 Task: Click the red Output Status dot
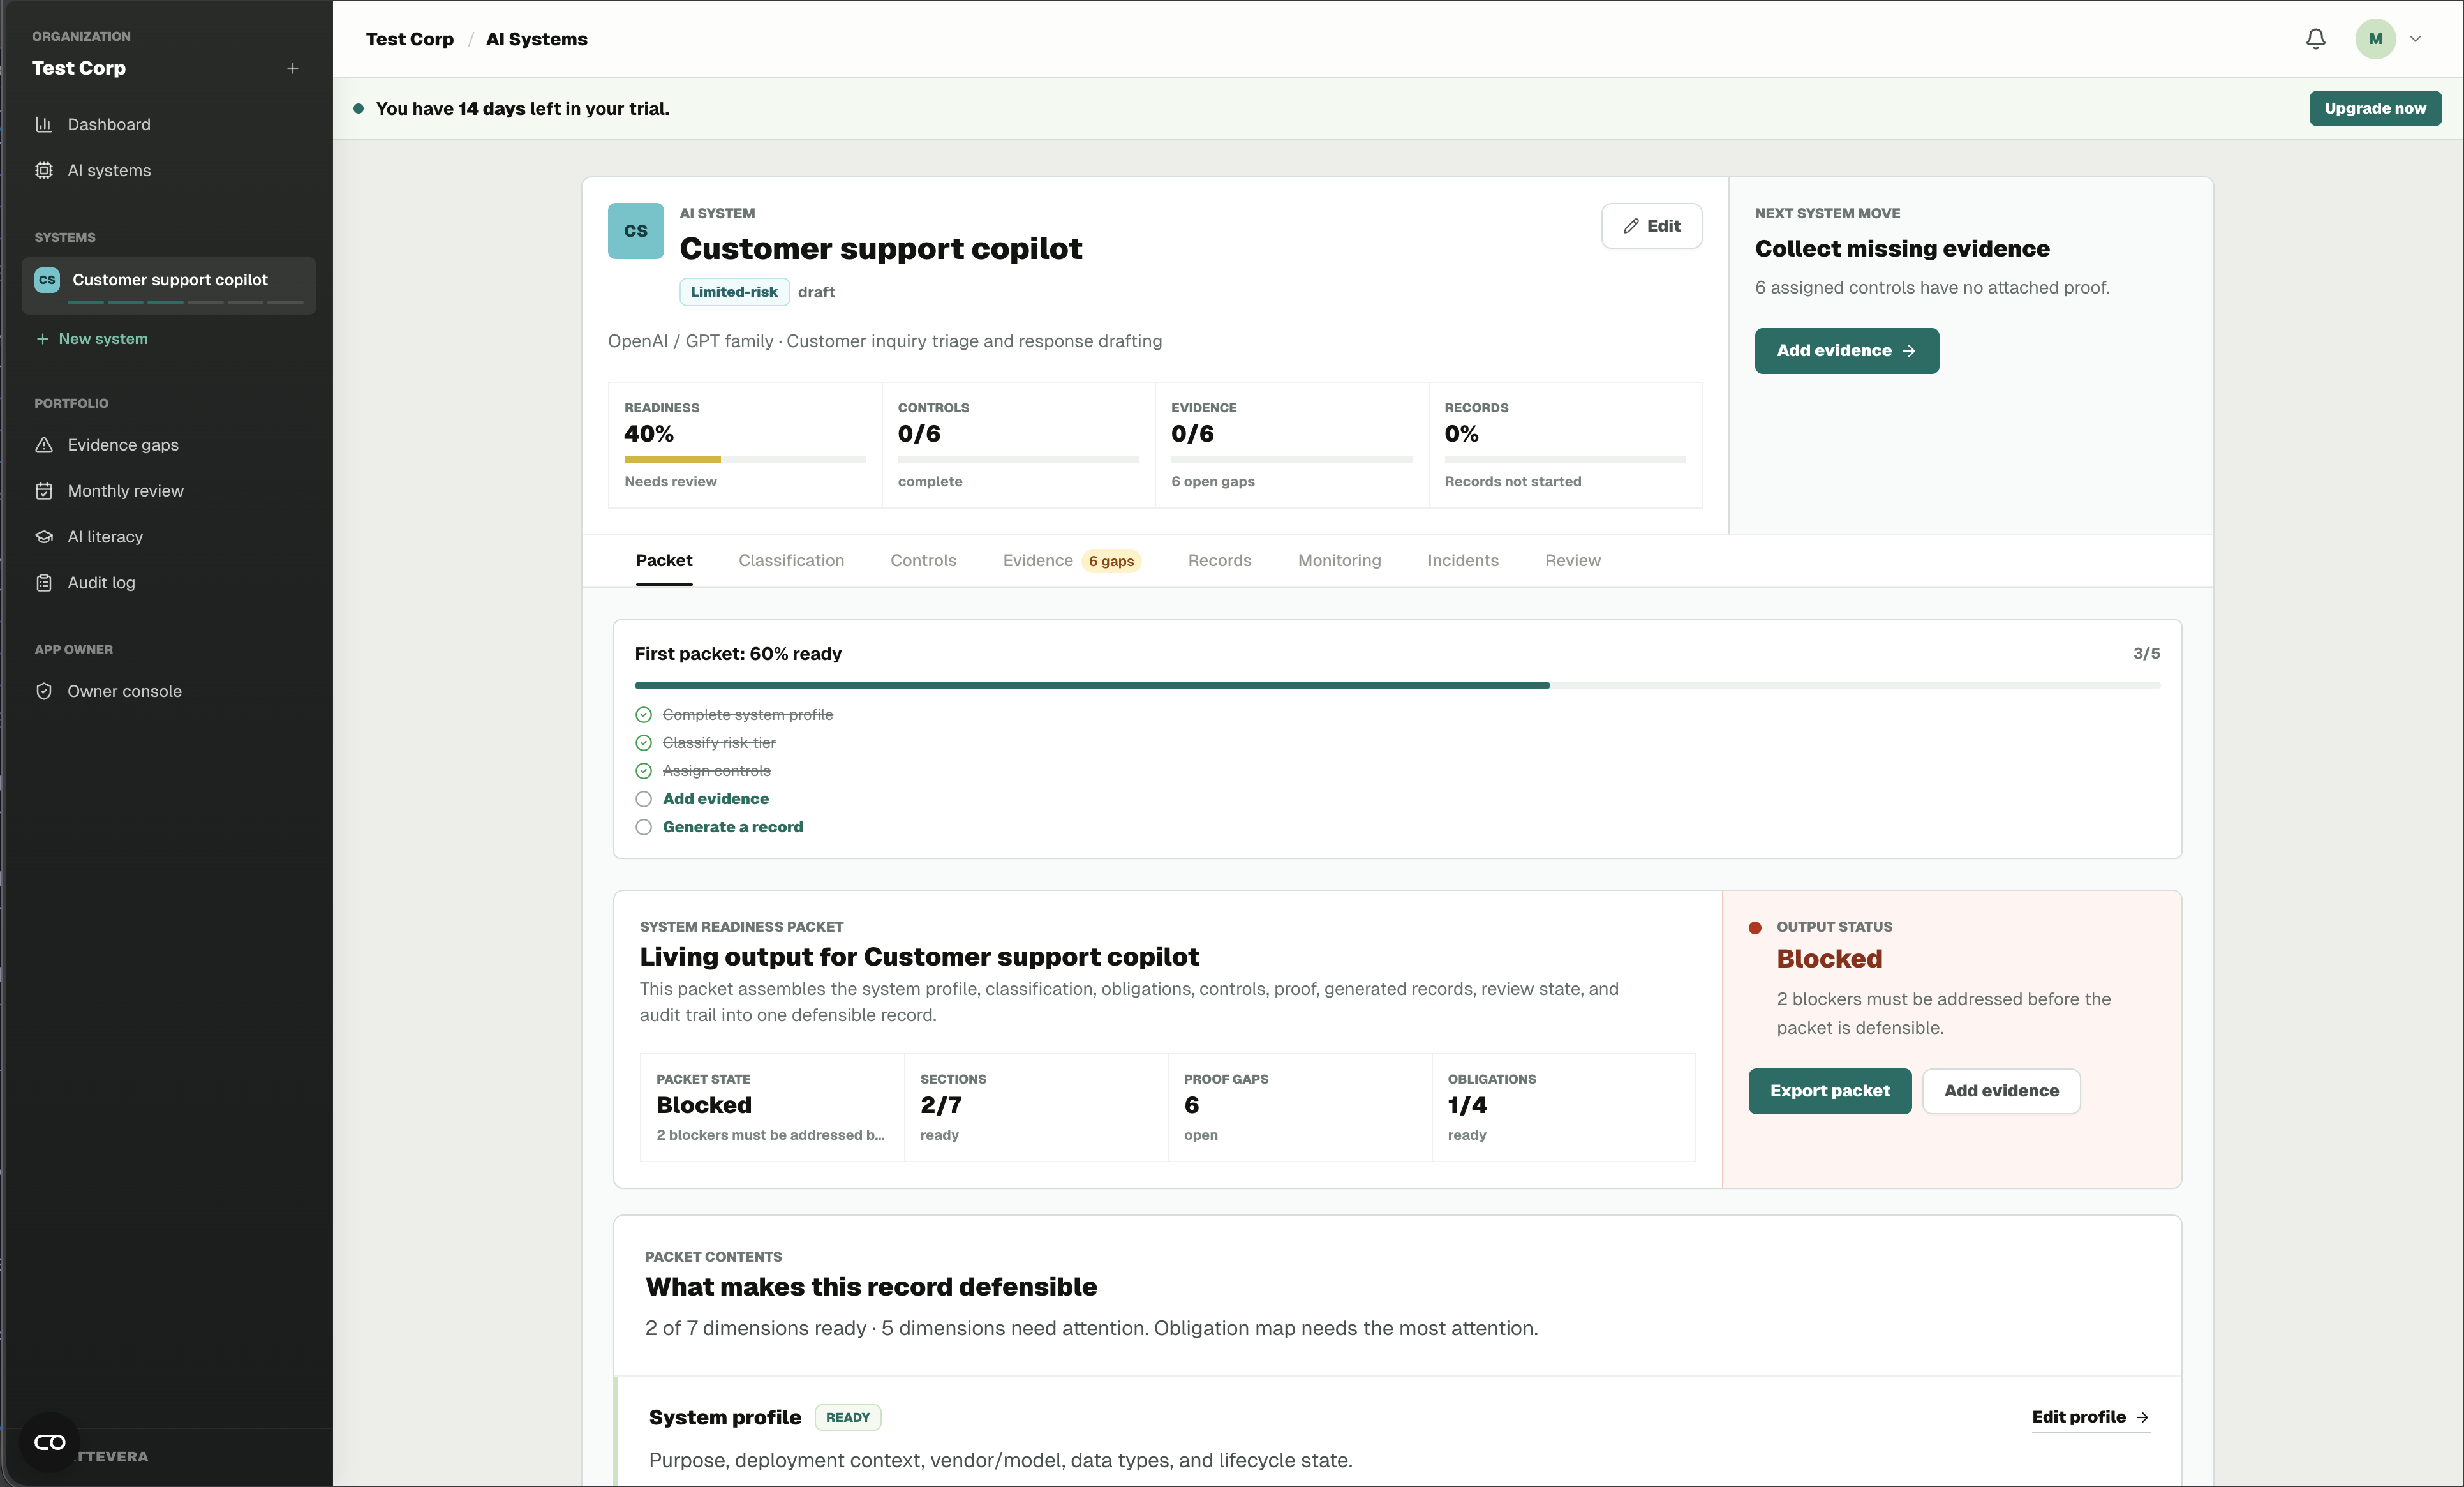1755,928
